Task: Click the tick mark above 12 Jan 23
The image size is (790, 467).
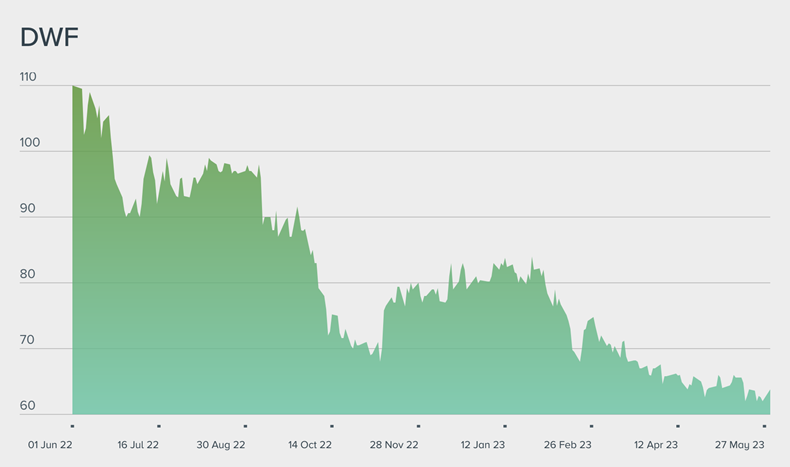Action: tap(504, 425)
